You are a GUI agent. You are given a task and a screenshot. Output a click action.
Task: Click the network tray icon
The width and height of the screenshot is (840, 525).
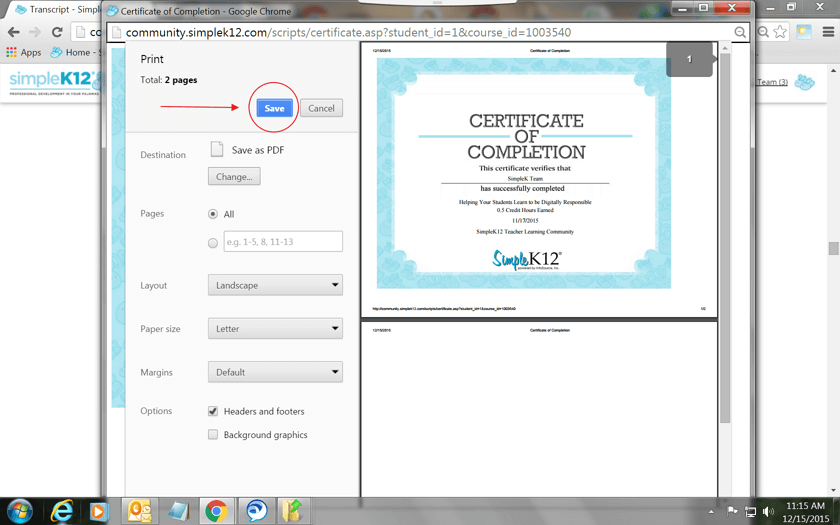(x=750, y=512)
